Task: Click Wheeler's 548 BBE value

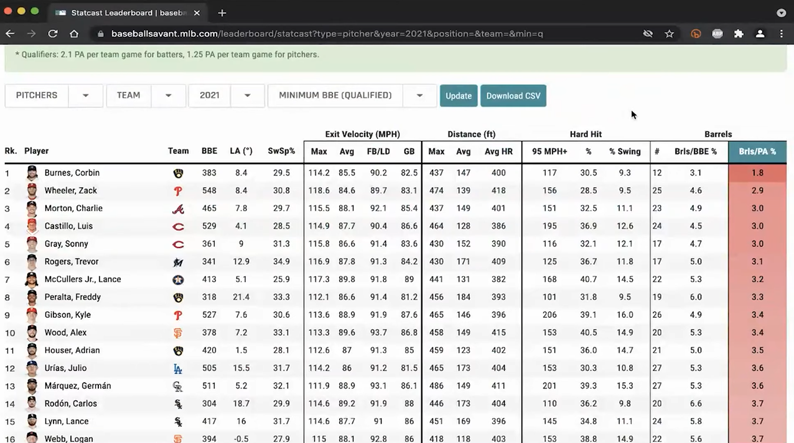Action: [209, 190]
